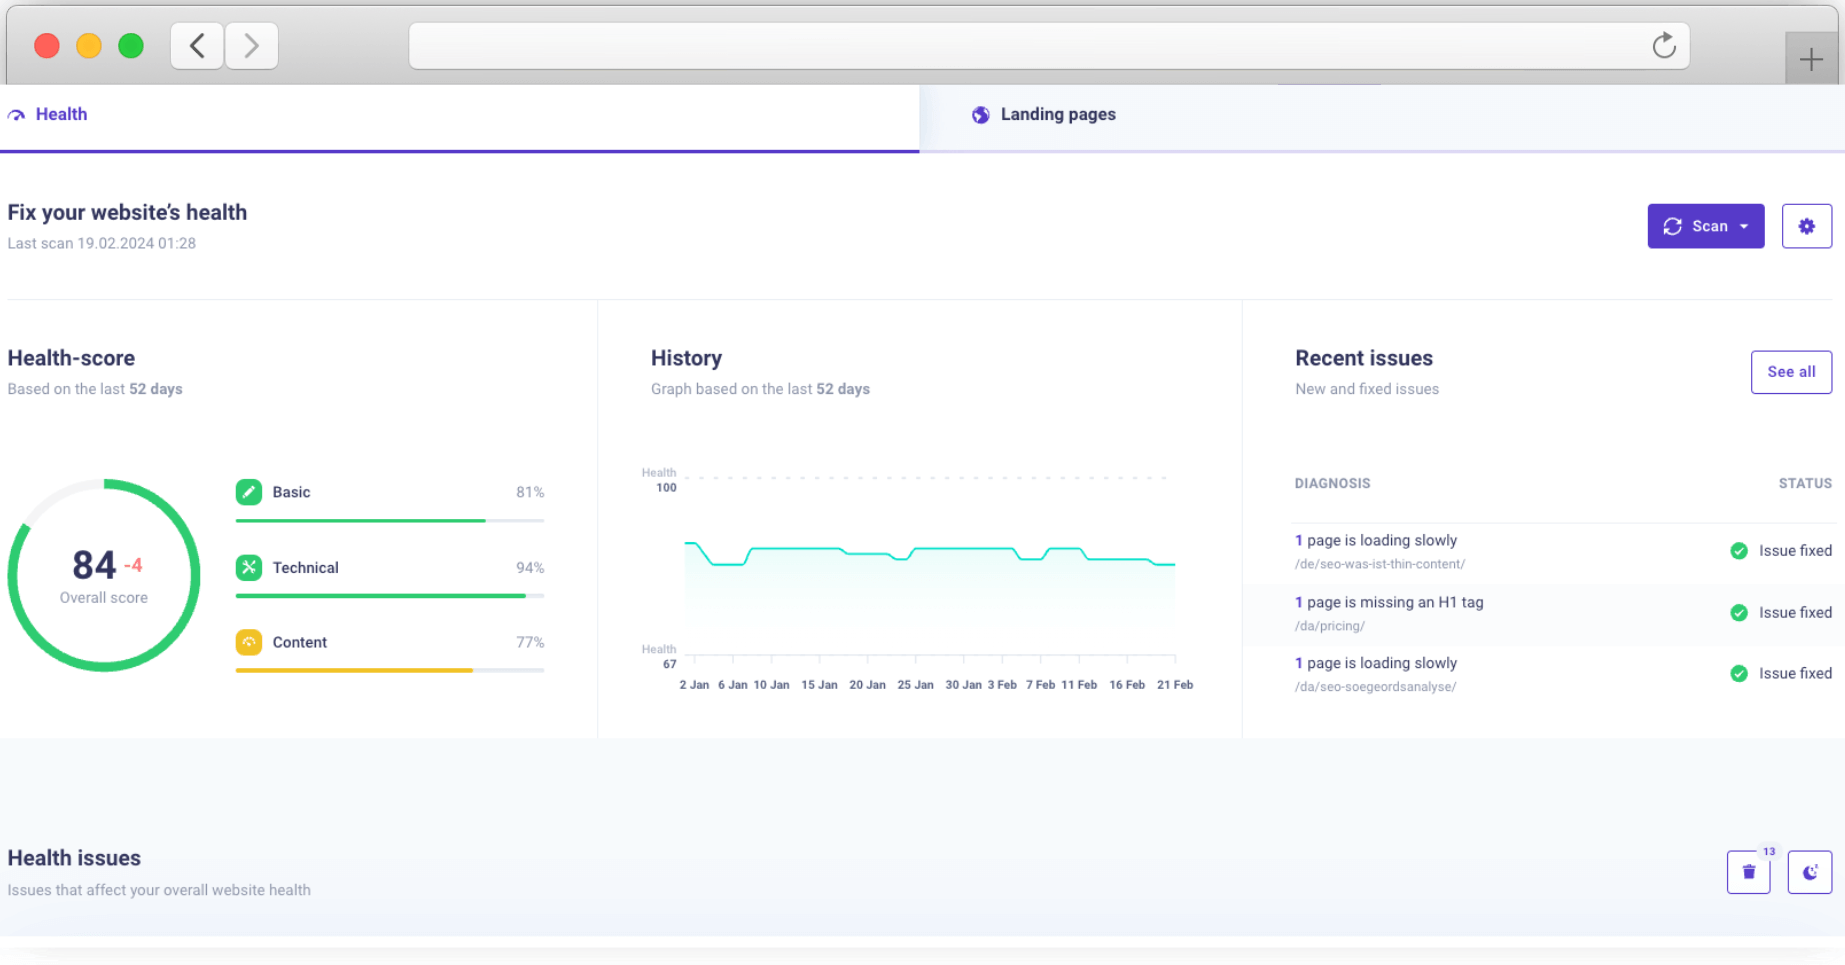Viewport: 1845px width, 965px height.
Task: Click the yellow Content icon
Action: (249, 642)
